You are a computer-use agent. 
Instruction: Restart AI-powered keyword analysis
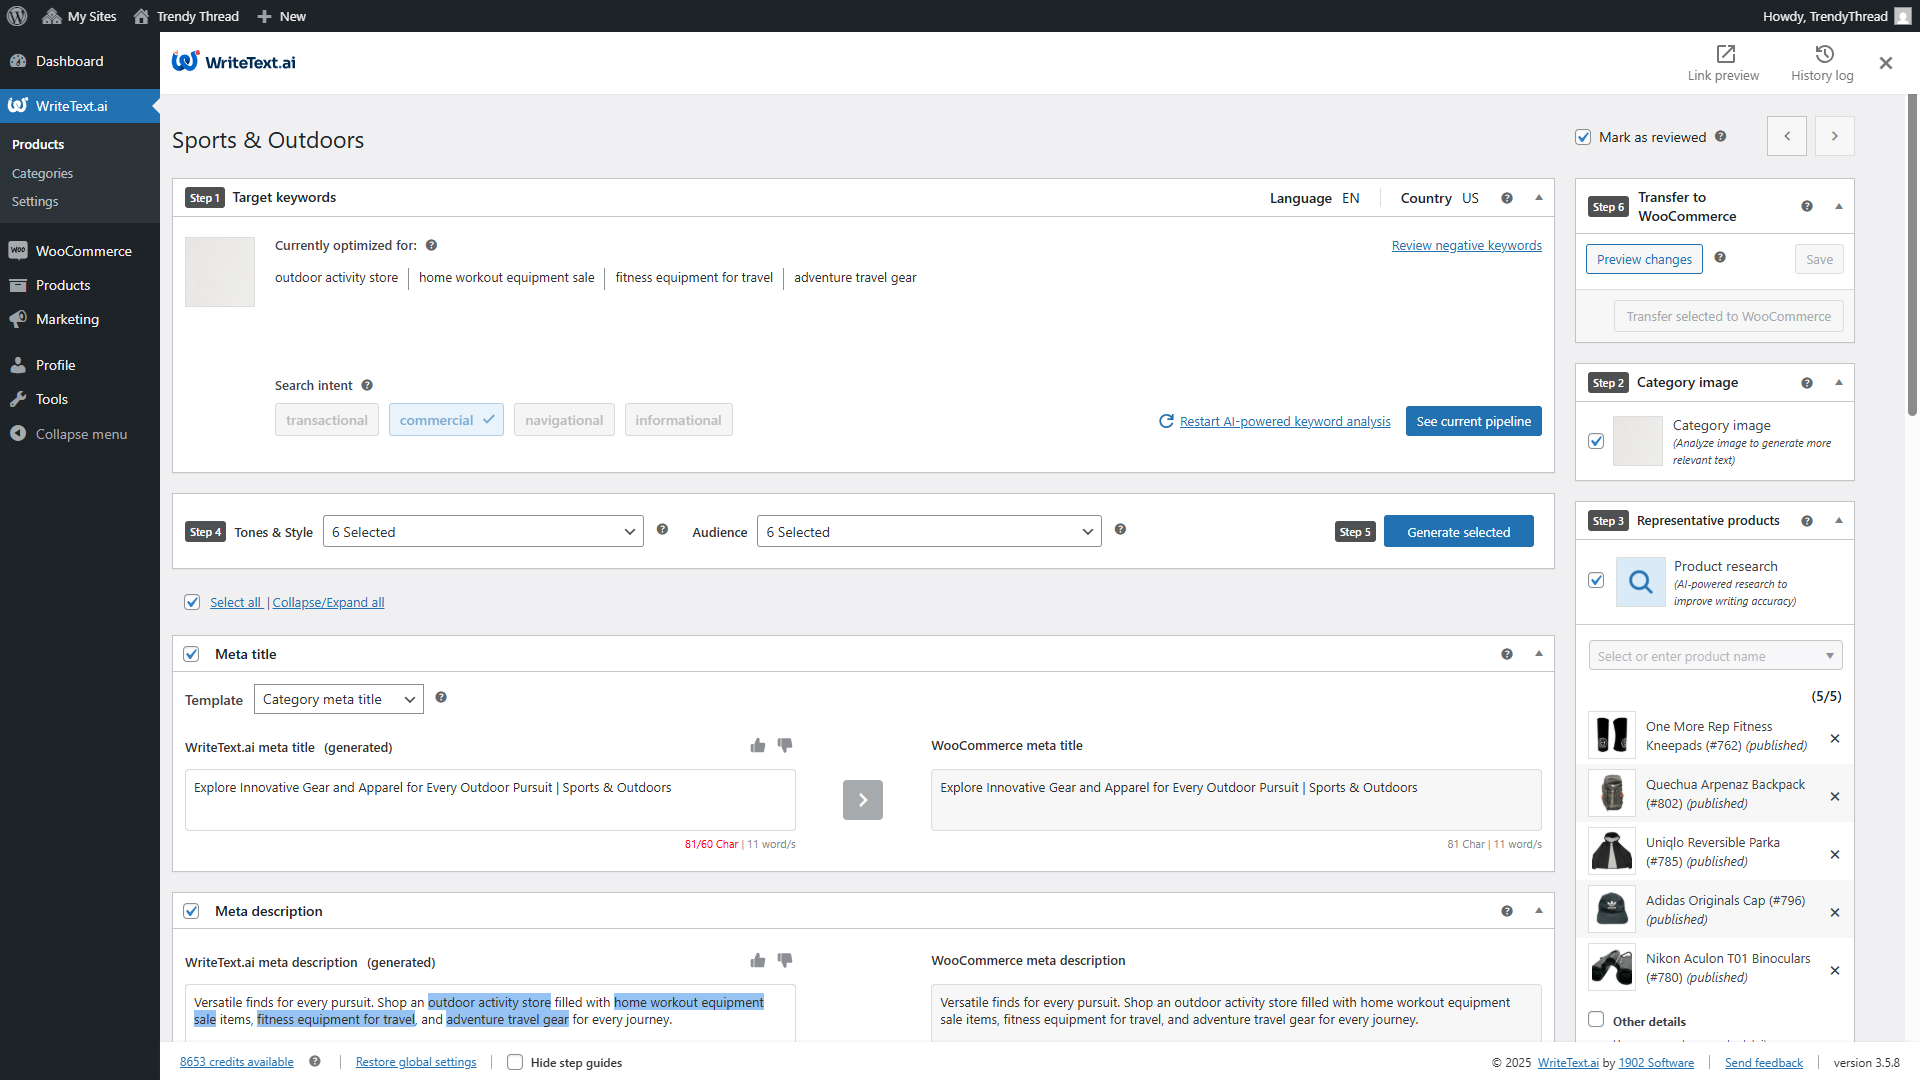coord(1284,421)
